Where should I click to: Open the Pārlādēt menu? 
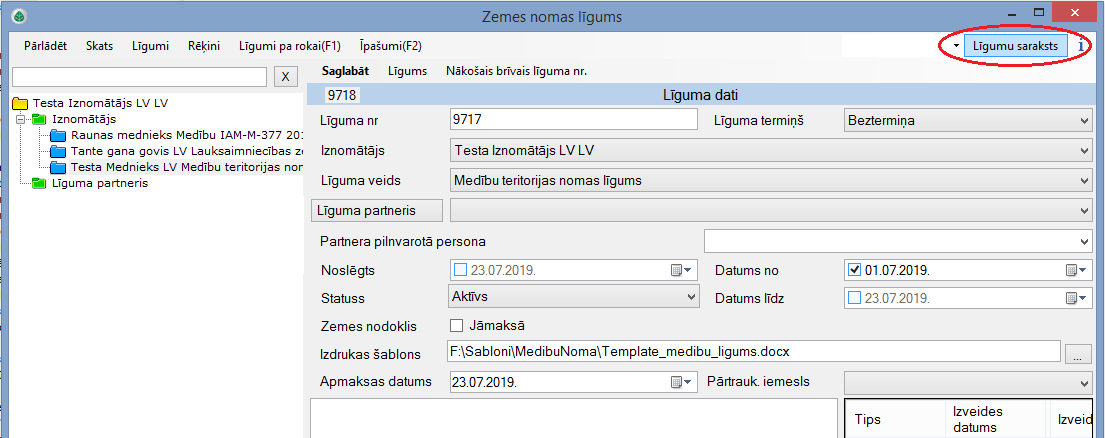pyautogui.click(x=45, y=46)
